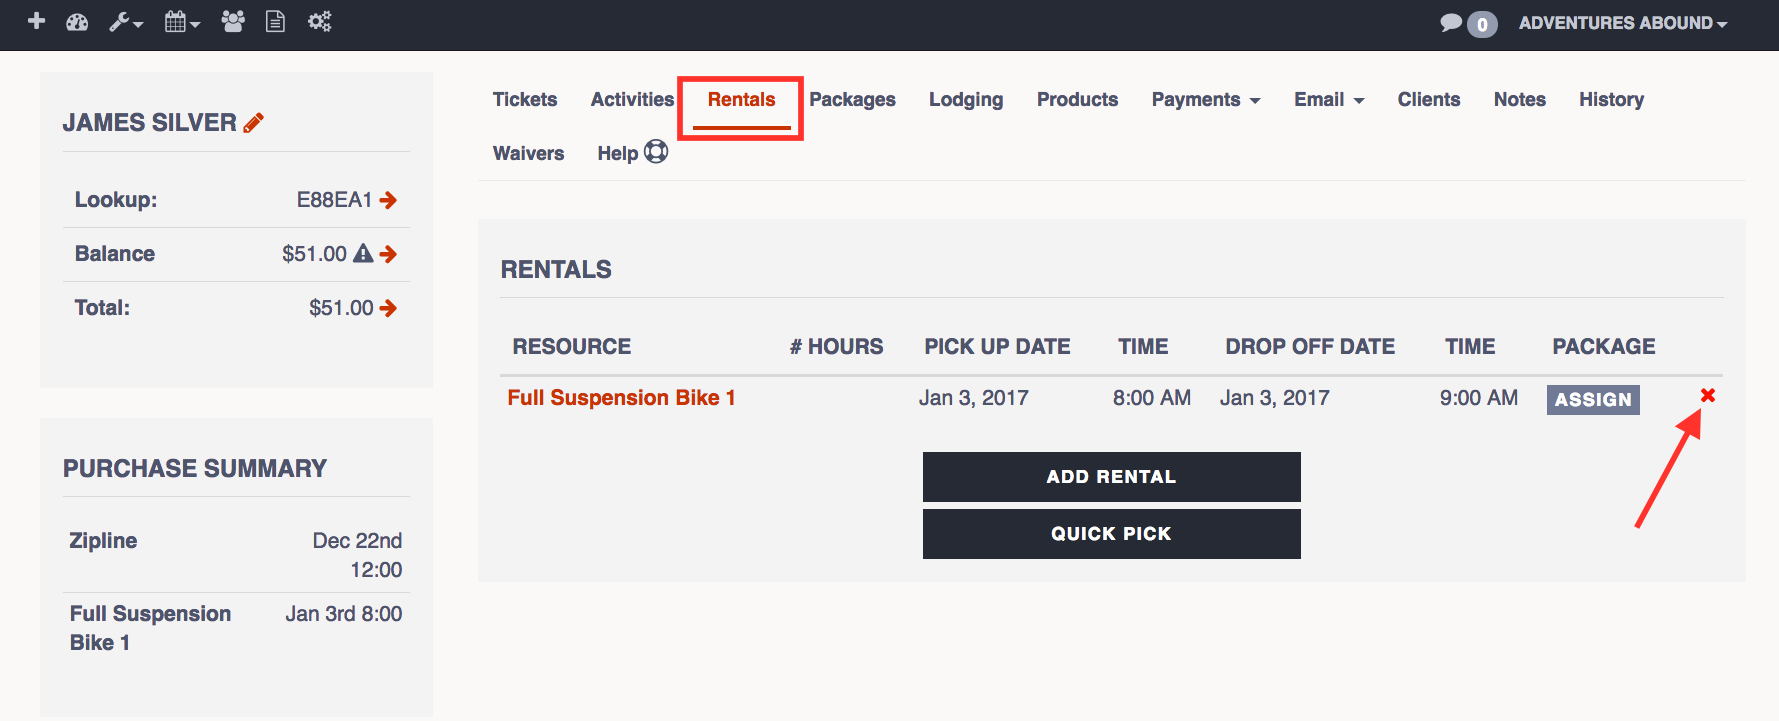Open the chat messages bubble
1779x721 pixels.
1452,22
